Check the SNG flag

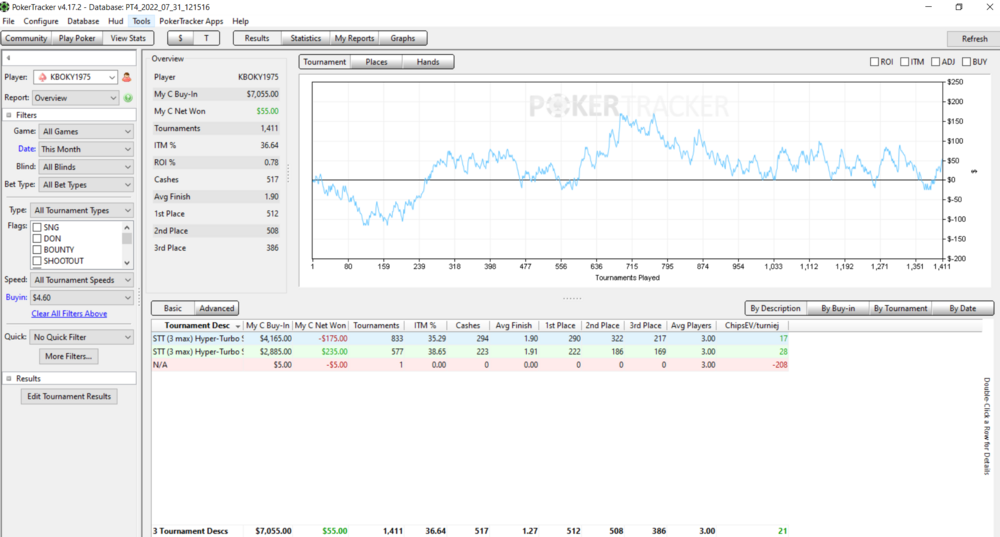[37, 227]
